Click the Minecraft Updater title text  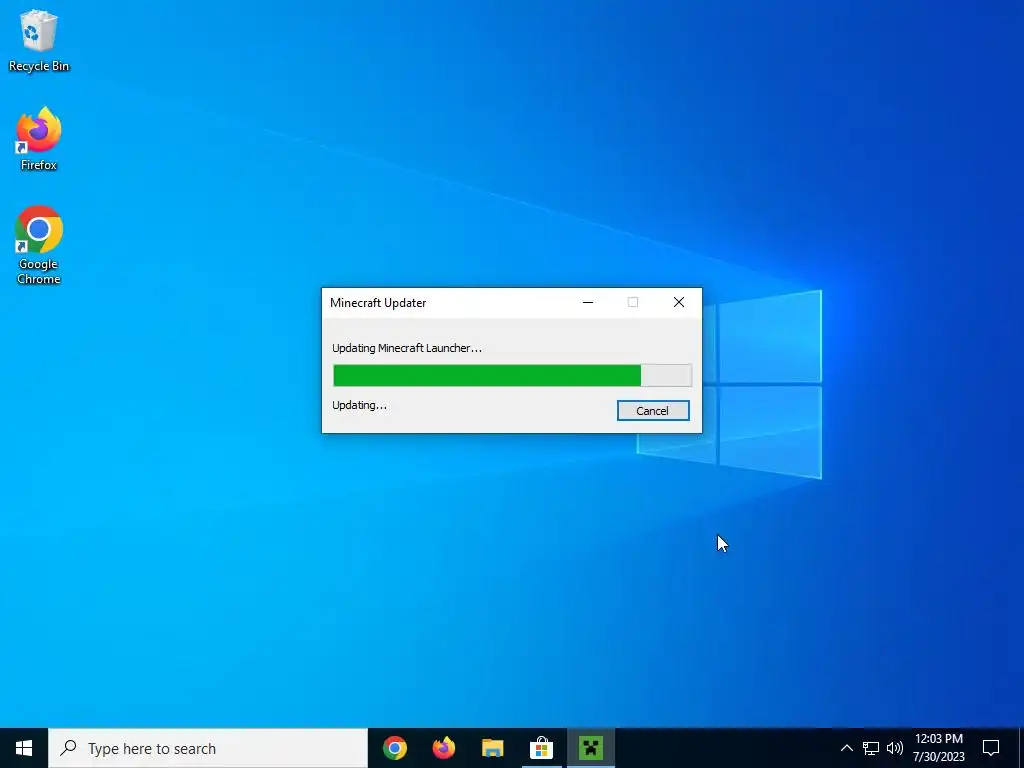[x=378, y=303]
